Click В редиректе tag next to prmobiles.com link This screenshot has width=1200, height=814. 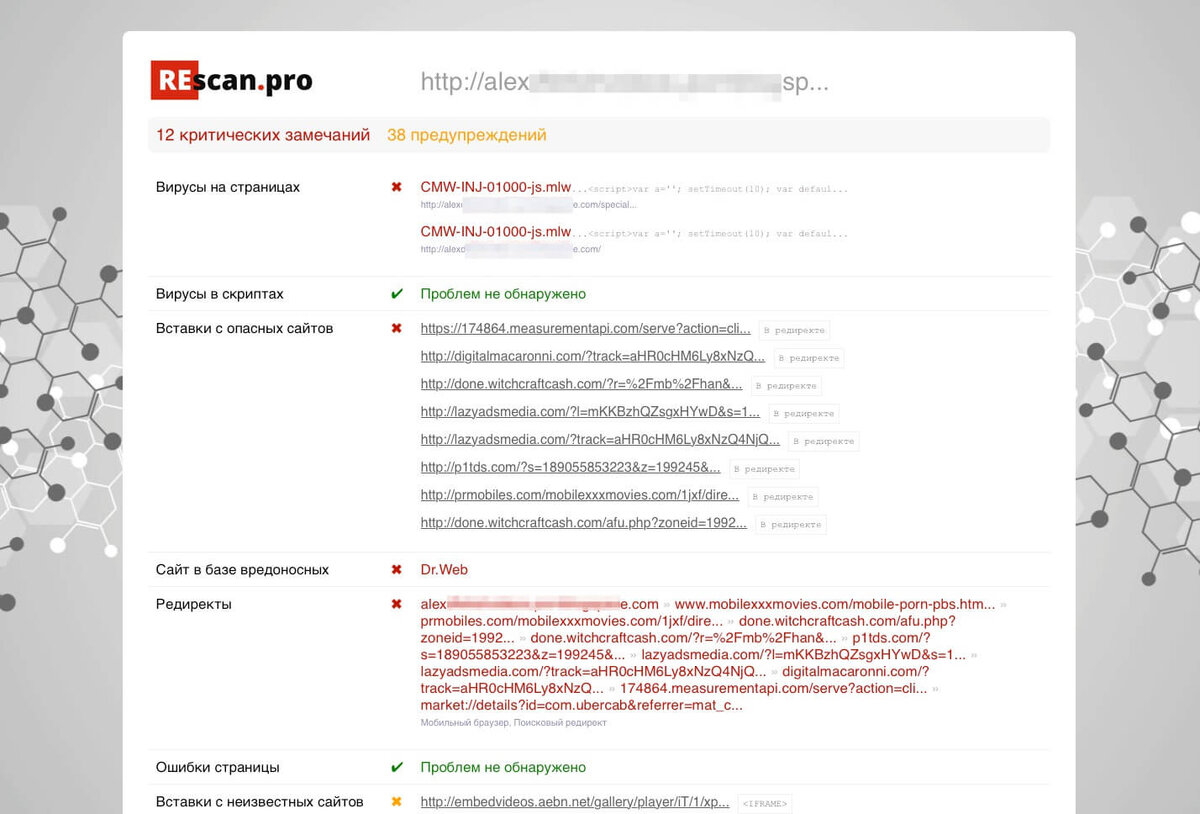(782, 497)
